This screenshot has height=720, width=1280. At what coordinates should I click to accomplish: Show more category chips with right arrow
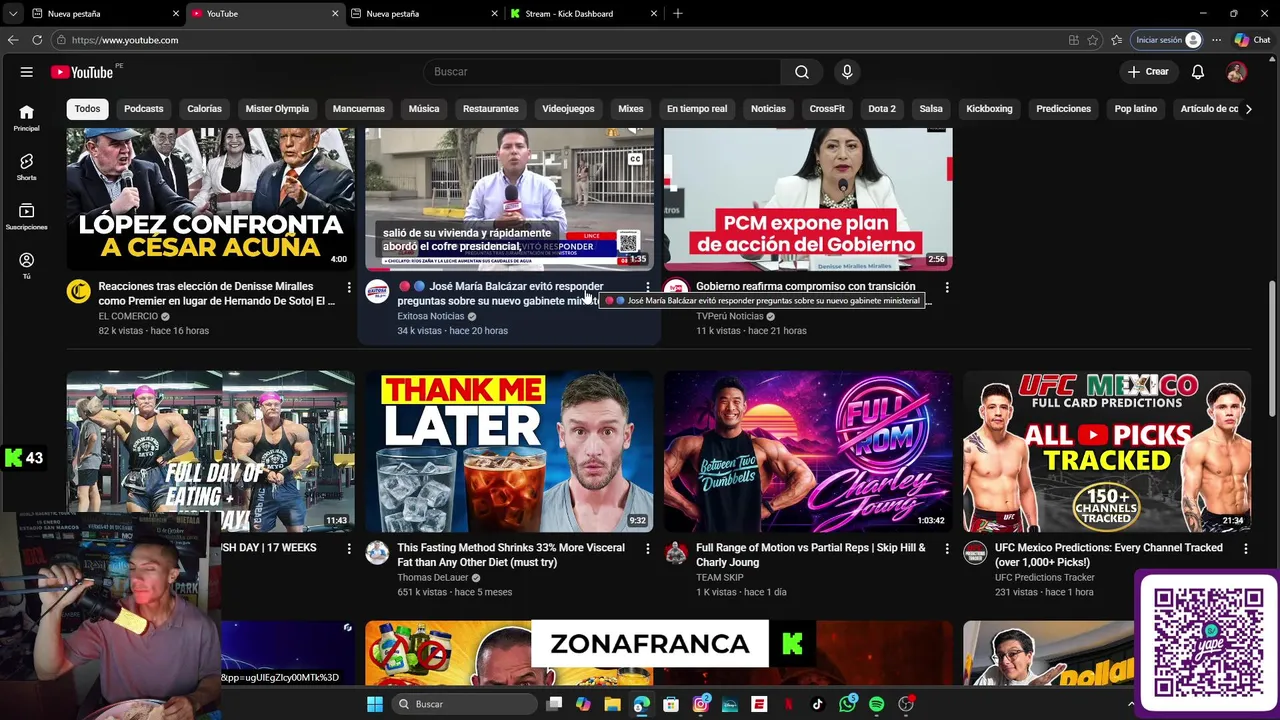(x=1248, y=109)
